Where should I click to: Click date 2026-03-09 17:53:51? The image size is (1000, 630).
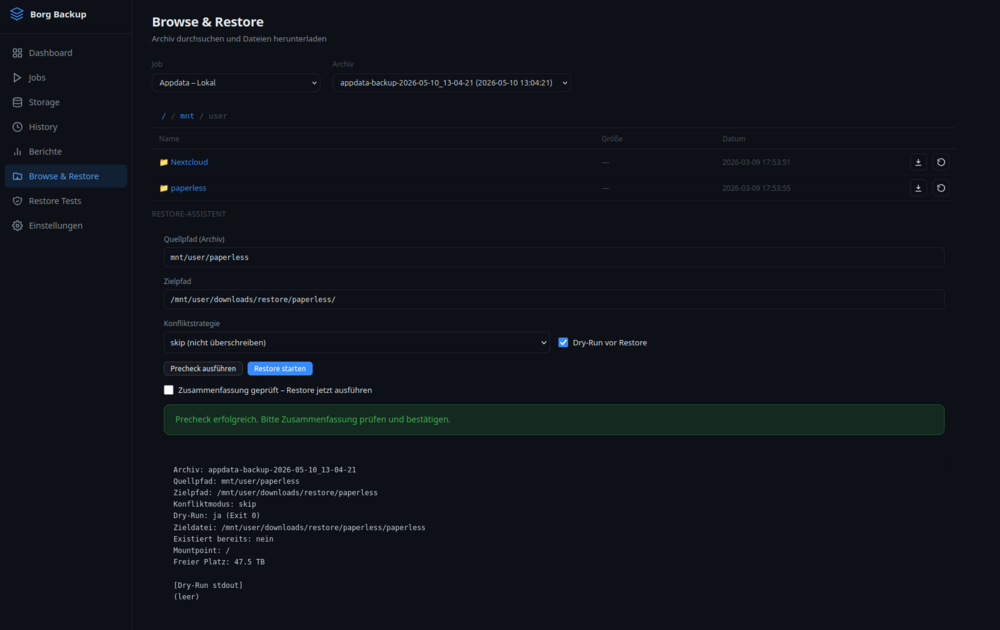click(x=756, y=163)
